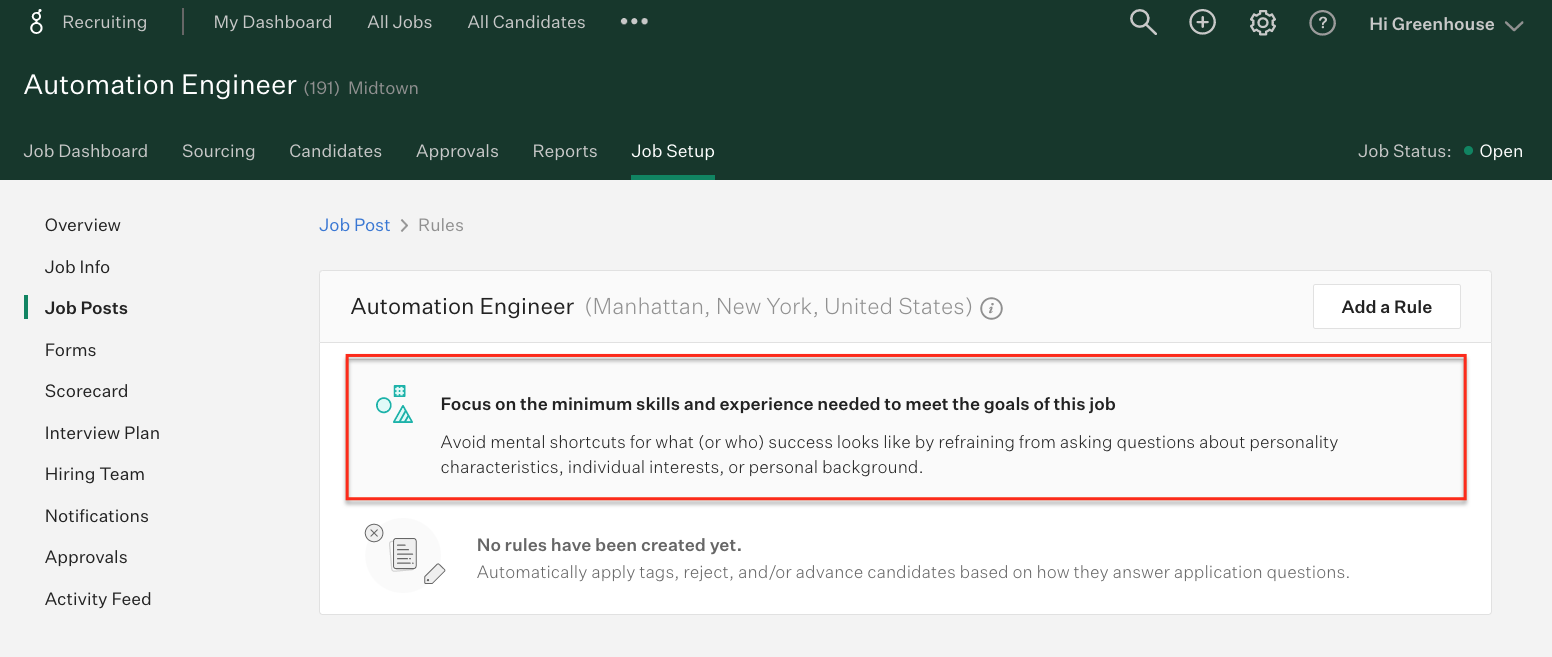Select Activity Feed in the sidebar

[x=98, y=599]
